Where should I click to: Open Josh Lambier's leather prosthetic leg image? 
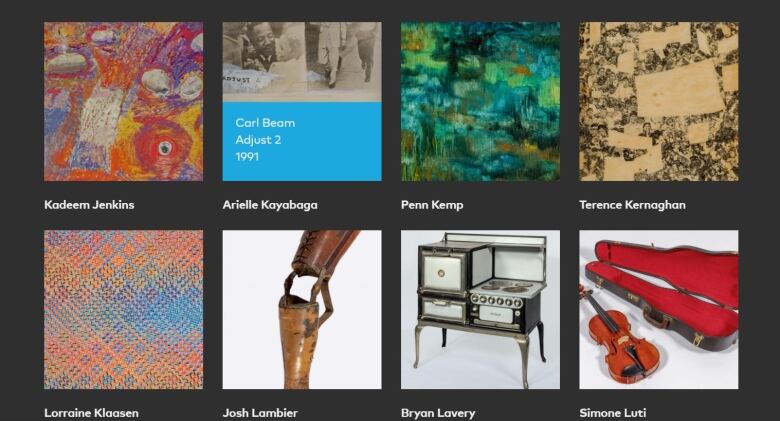302,309
